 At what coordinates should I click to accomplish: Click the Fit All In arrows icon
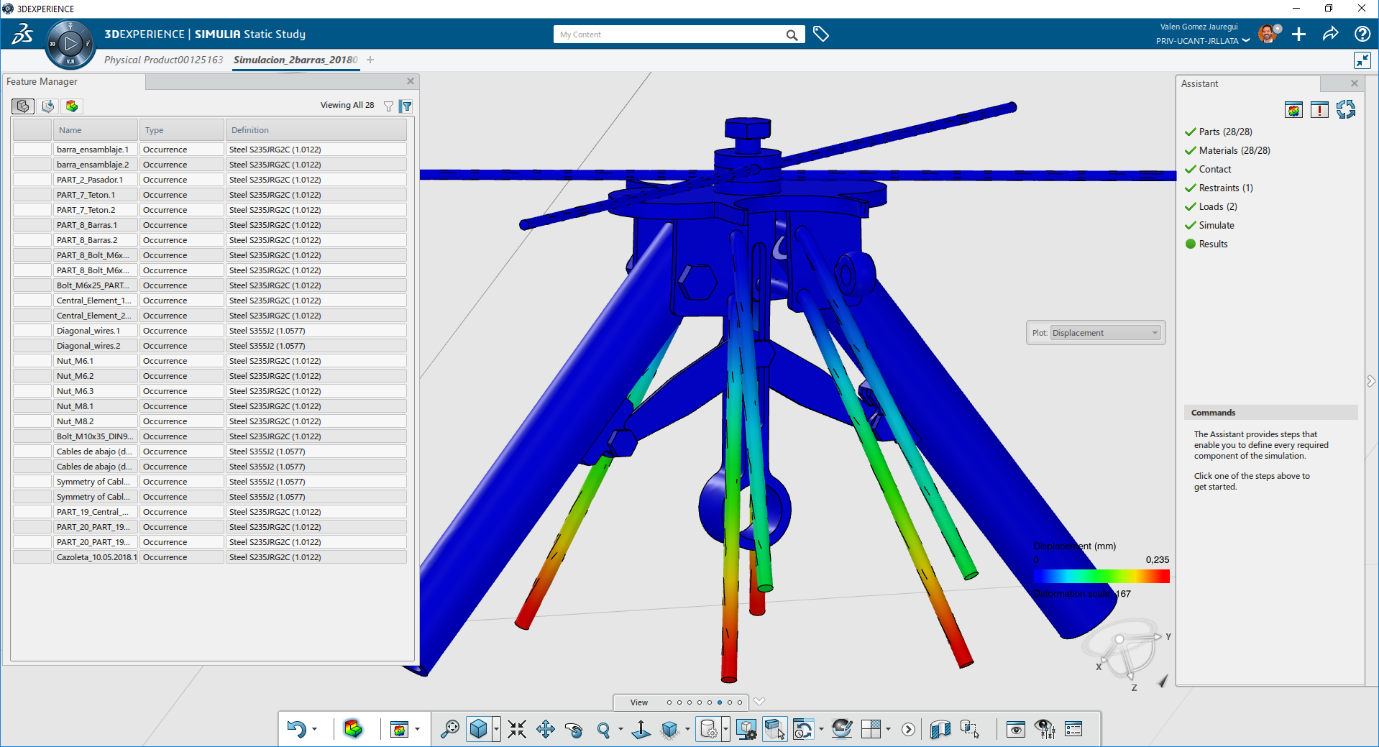click(x=517, y=730)
